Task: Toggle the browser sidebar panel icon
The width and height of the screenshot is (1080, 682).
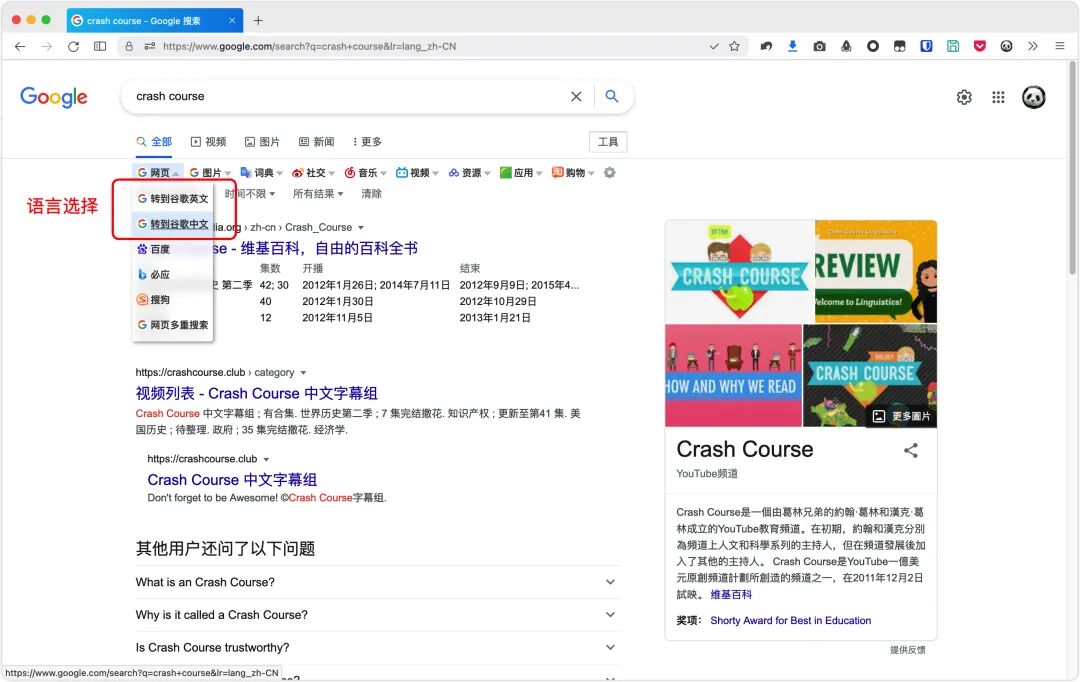Action: point(100,46)
